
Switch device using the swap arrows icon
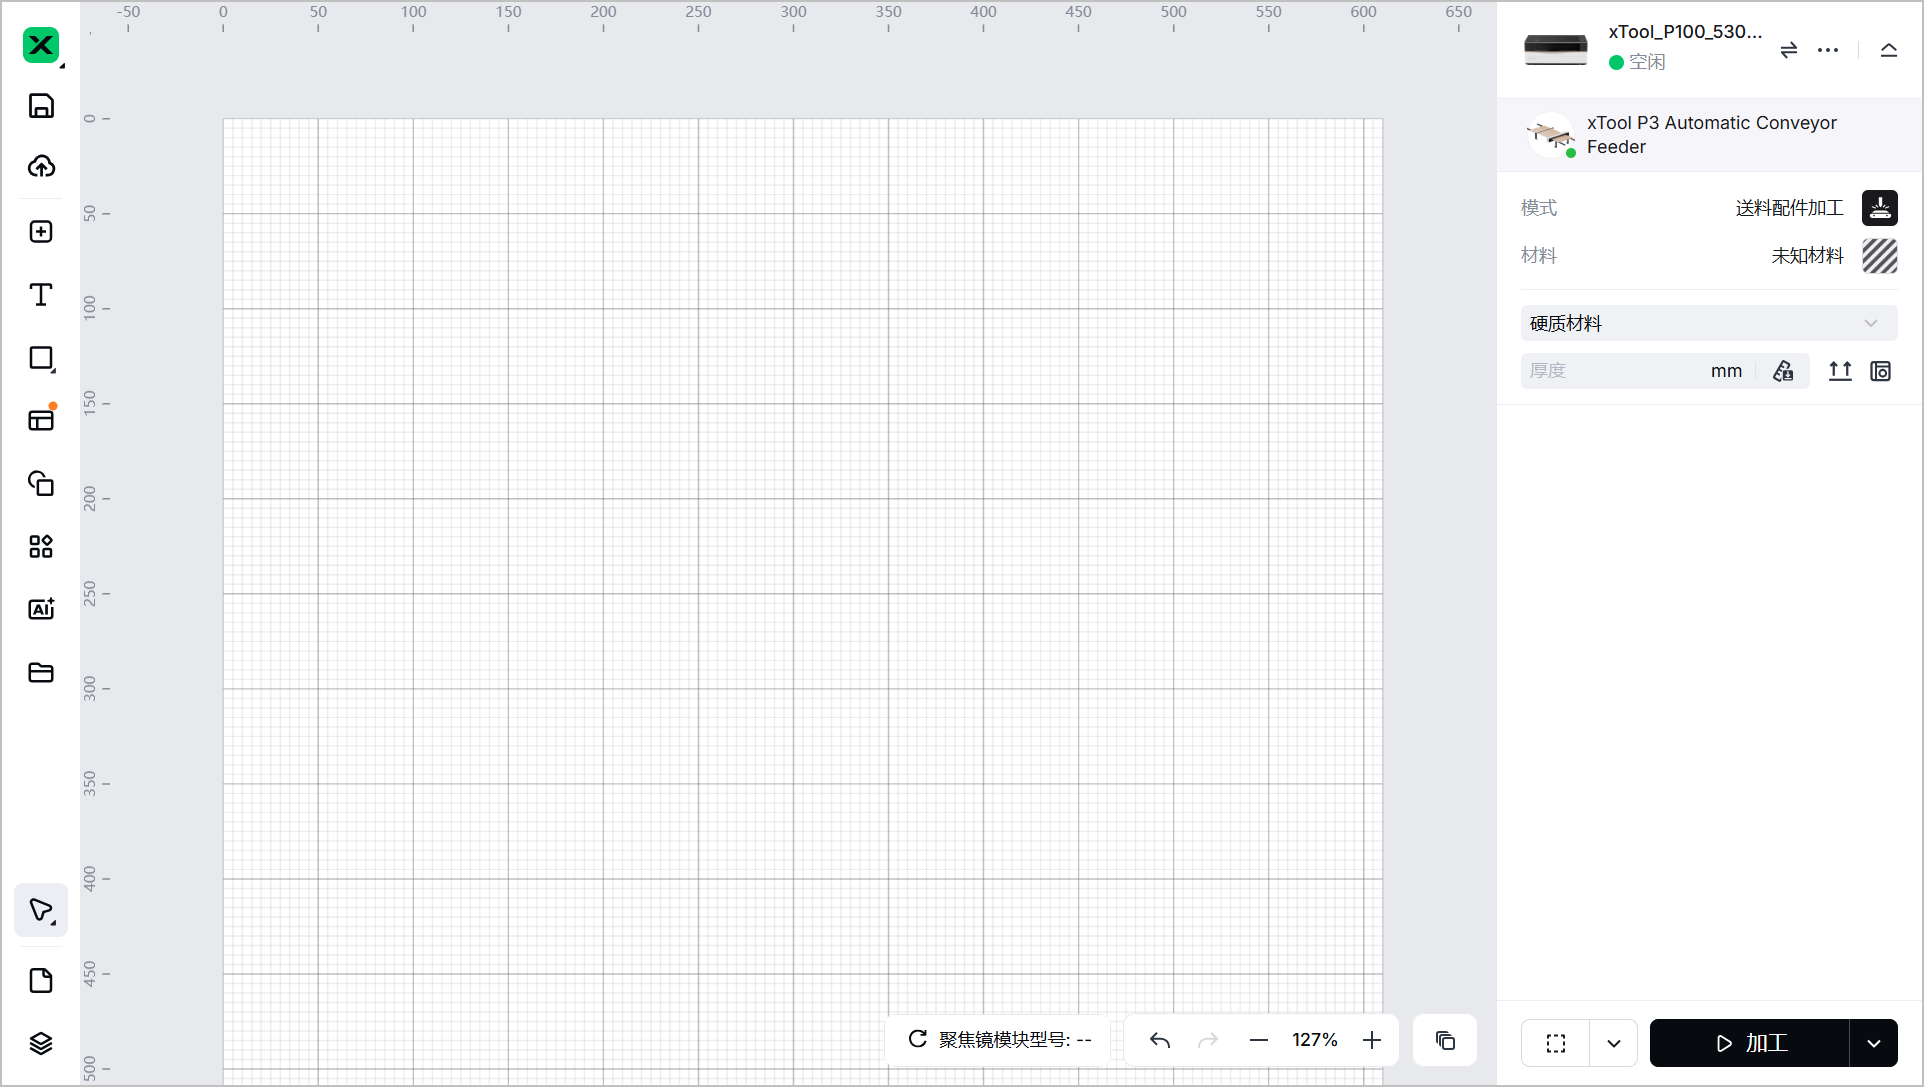tap(1789, 50)
